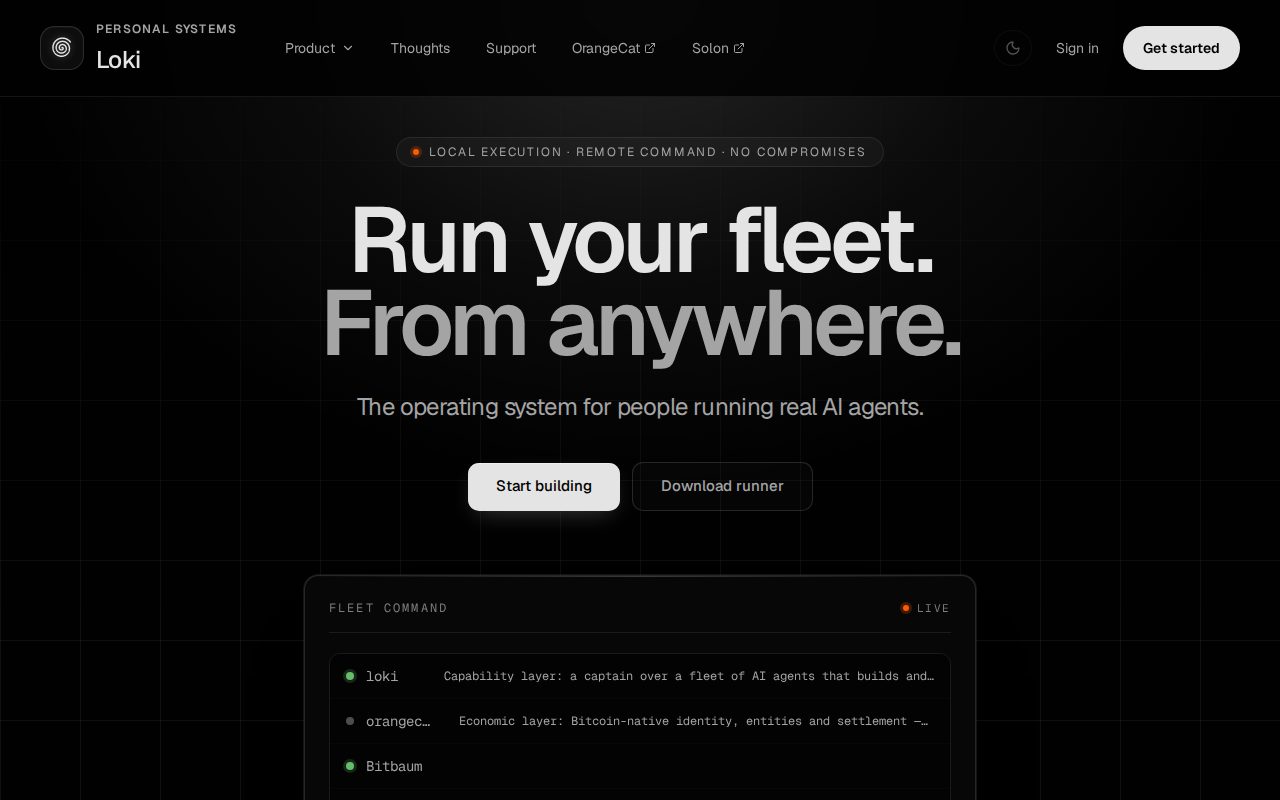The image size is (1280, 800).
Task: Click the green status dot beside loki
Action: click(x=350, y=676)
